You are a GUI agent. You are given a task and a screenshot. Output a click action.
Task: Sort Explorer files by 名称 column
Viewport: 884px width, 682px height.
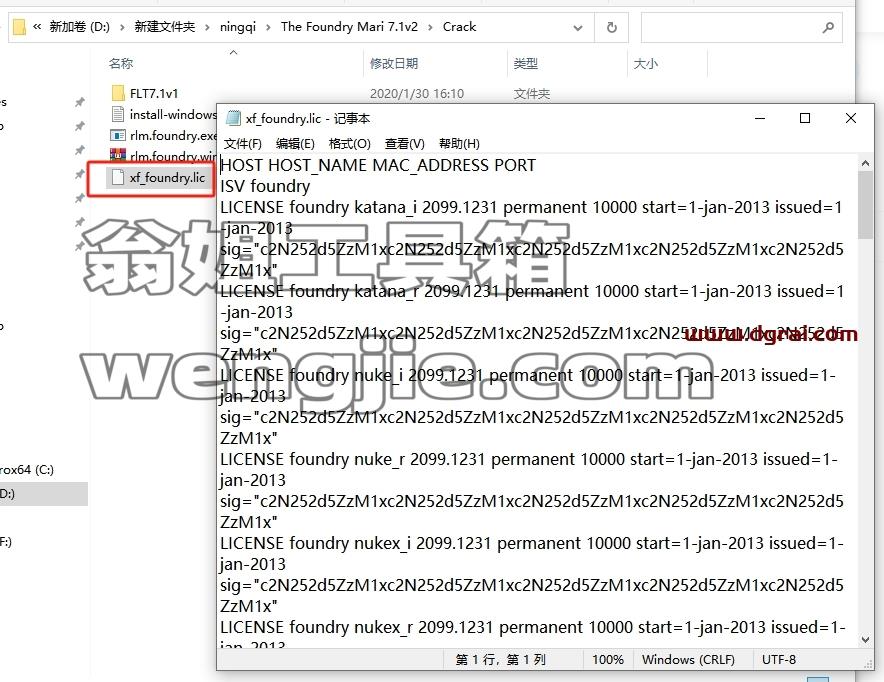point(121,64)
